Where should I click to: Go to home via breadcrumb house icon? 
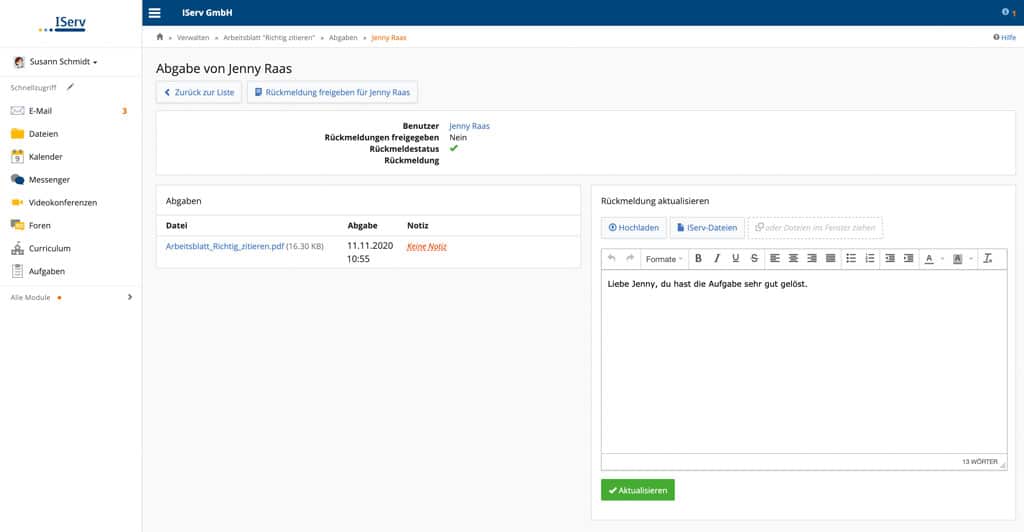coord(159,37)
